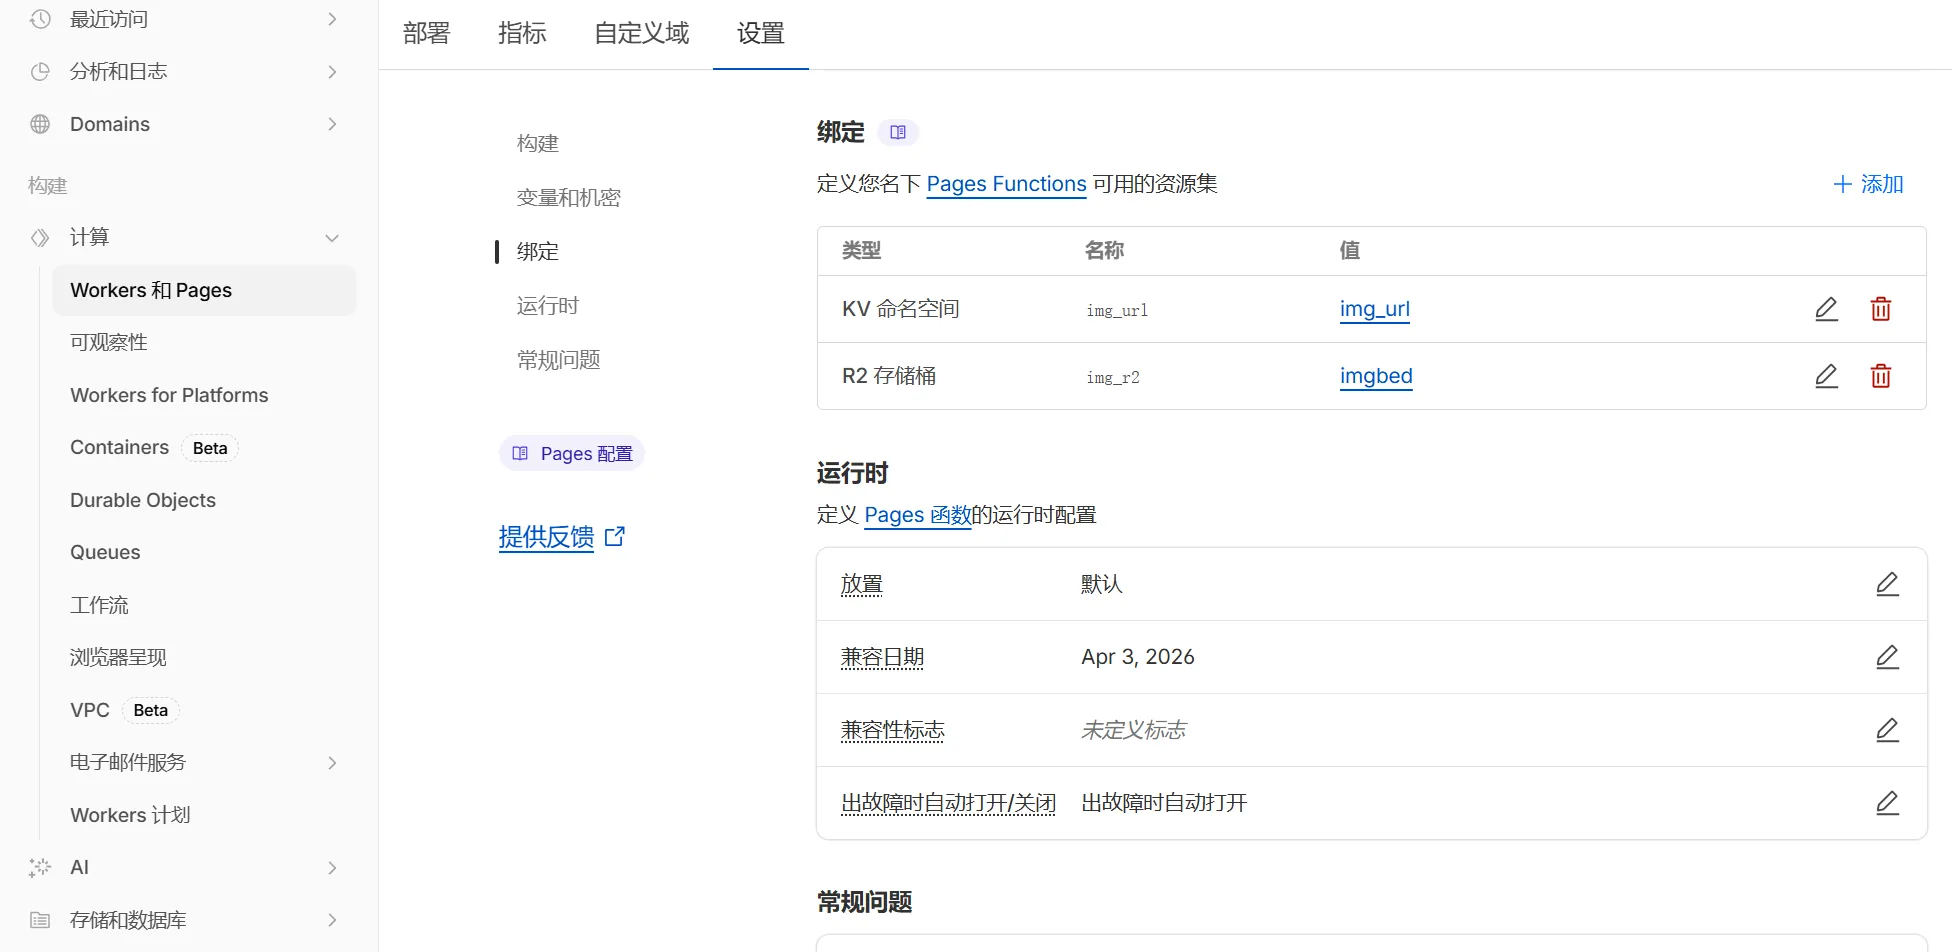
Task: Open the Pages 配置 docs badge
Action: pos(572,453)
